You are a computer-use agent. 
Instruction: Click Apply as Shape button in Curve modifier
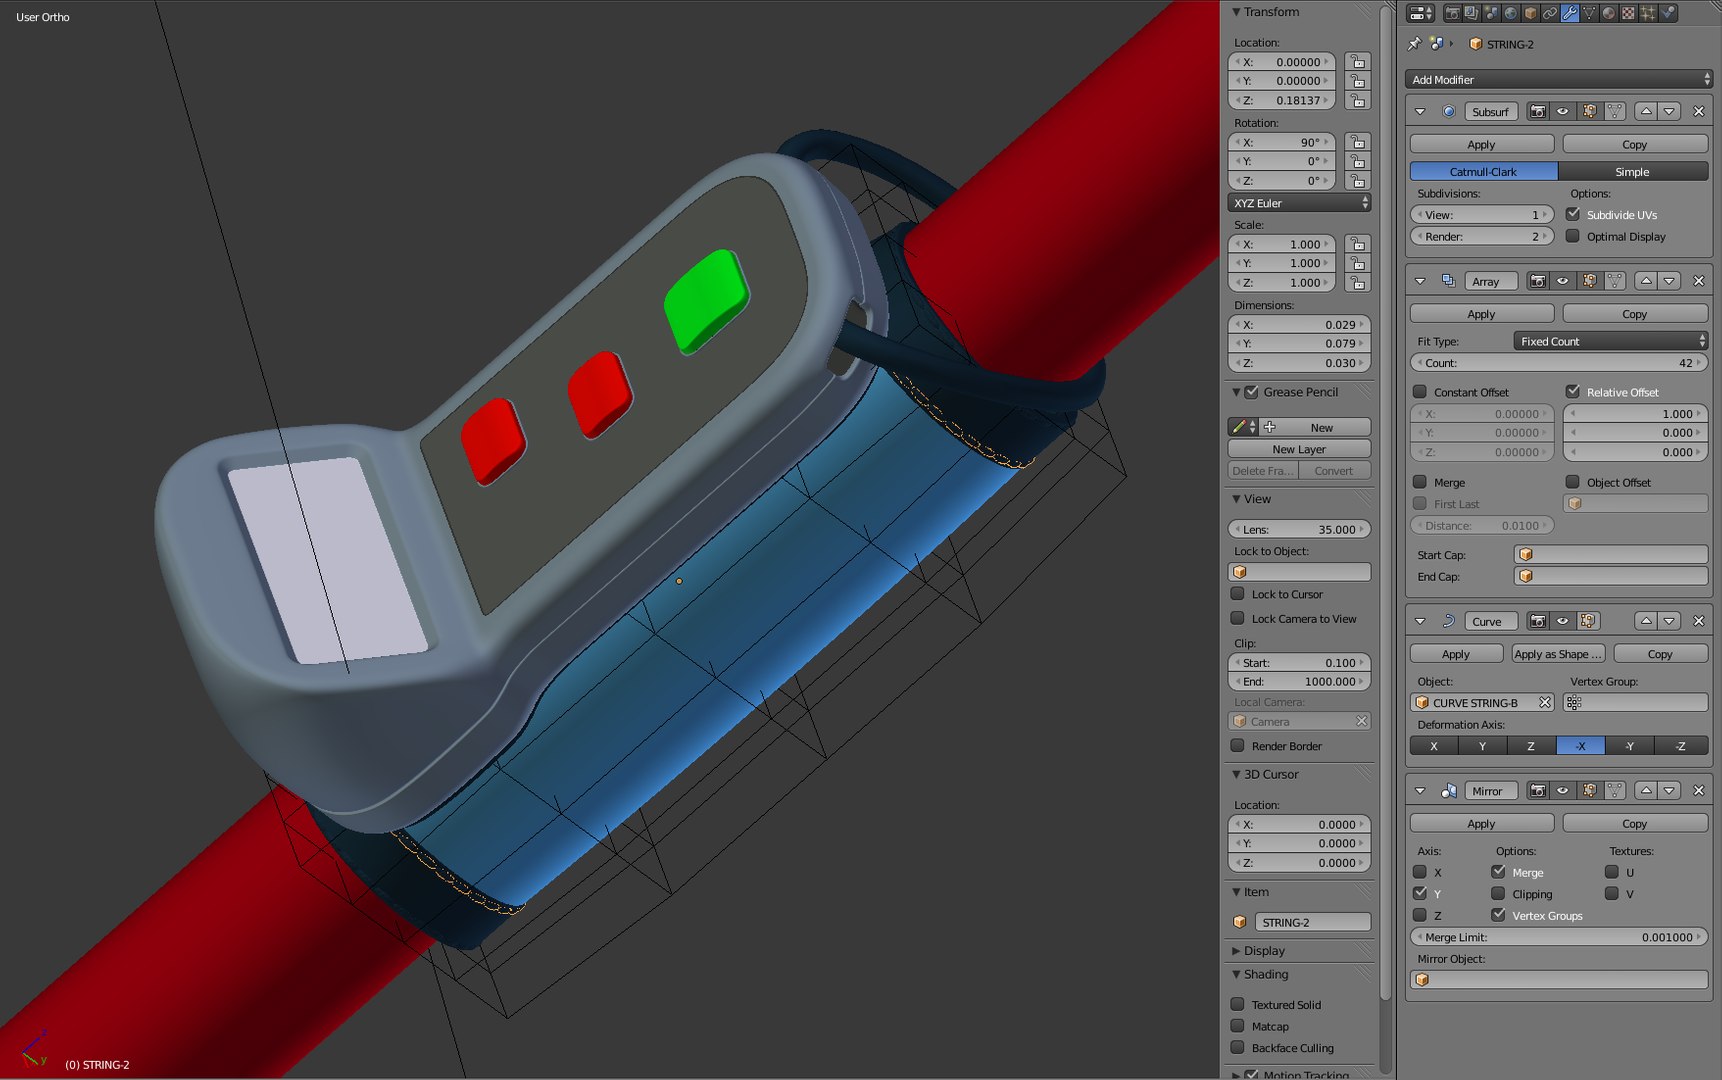(1558, 654)
